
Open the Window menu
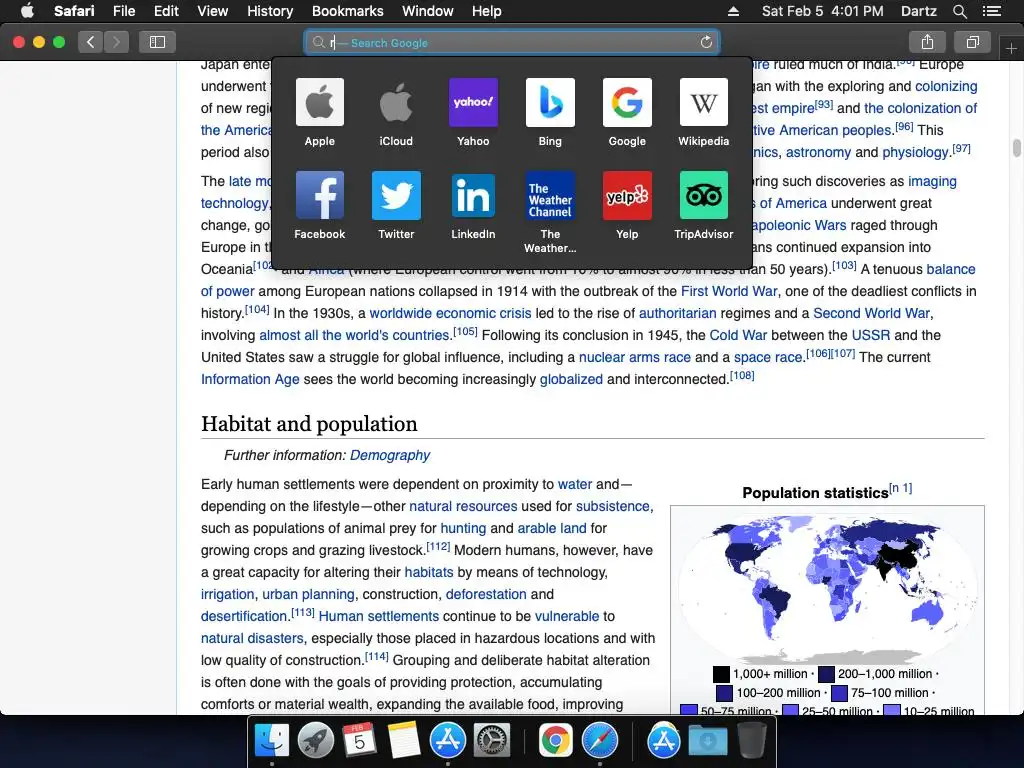pyautogui.click(x=428, y=11)
